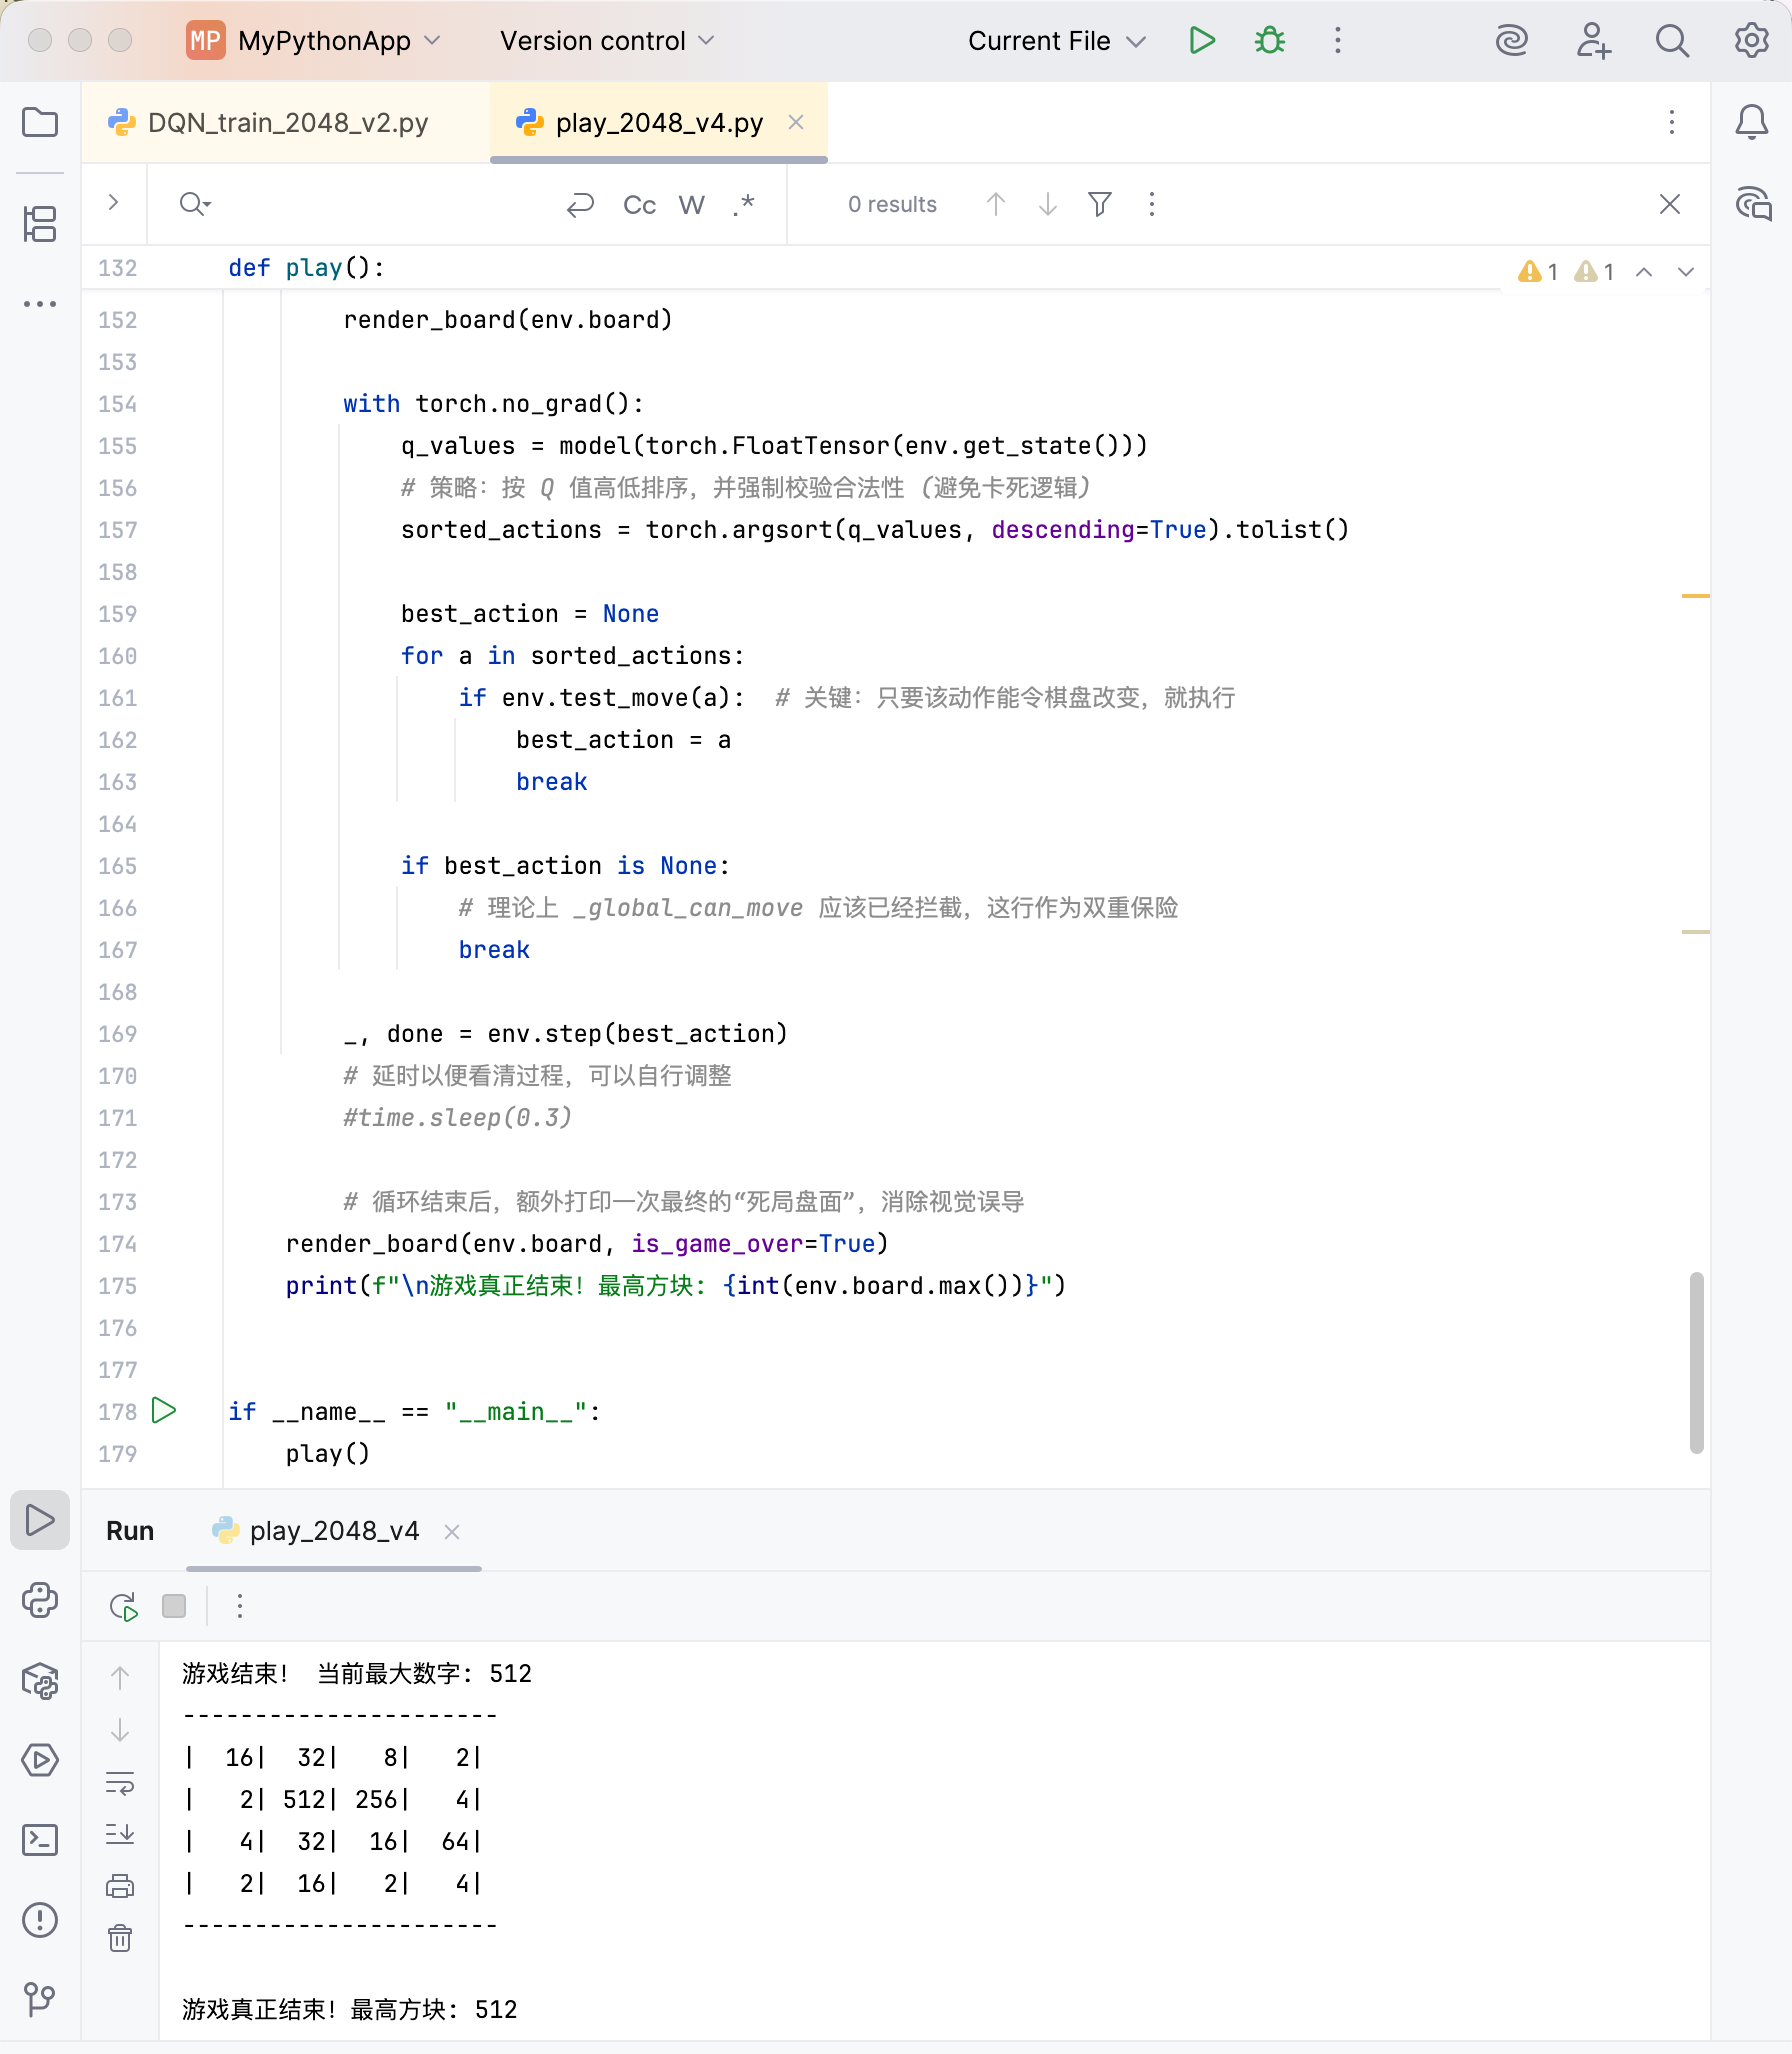The image size is (1792, 2054).
Task: Toggle Regex option in find bar
Action: pos(743,205)
